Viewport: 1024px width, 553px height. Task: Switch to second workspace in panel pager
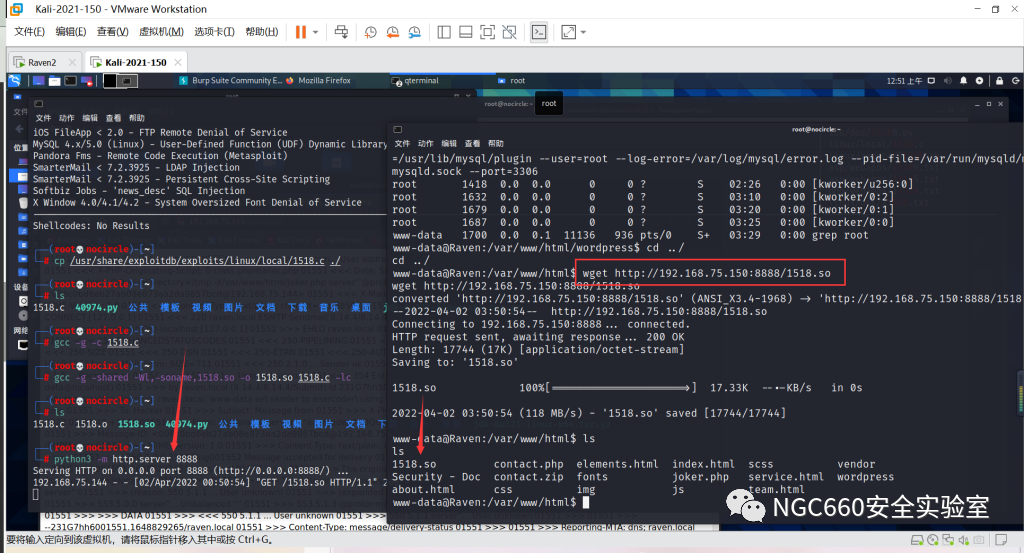click(x=128, y=81)
